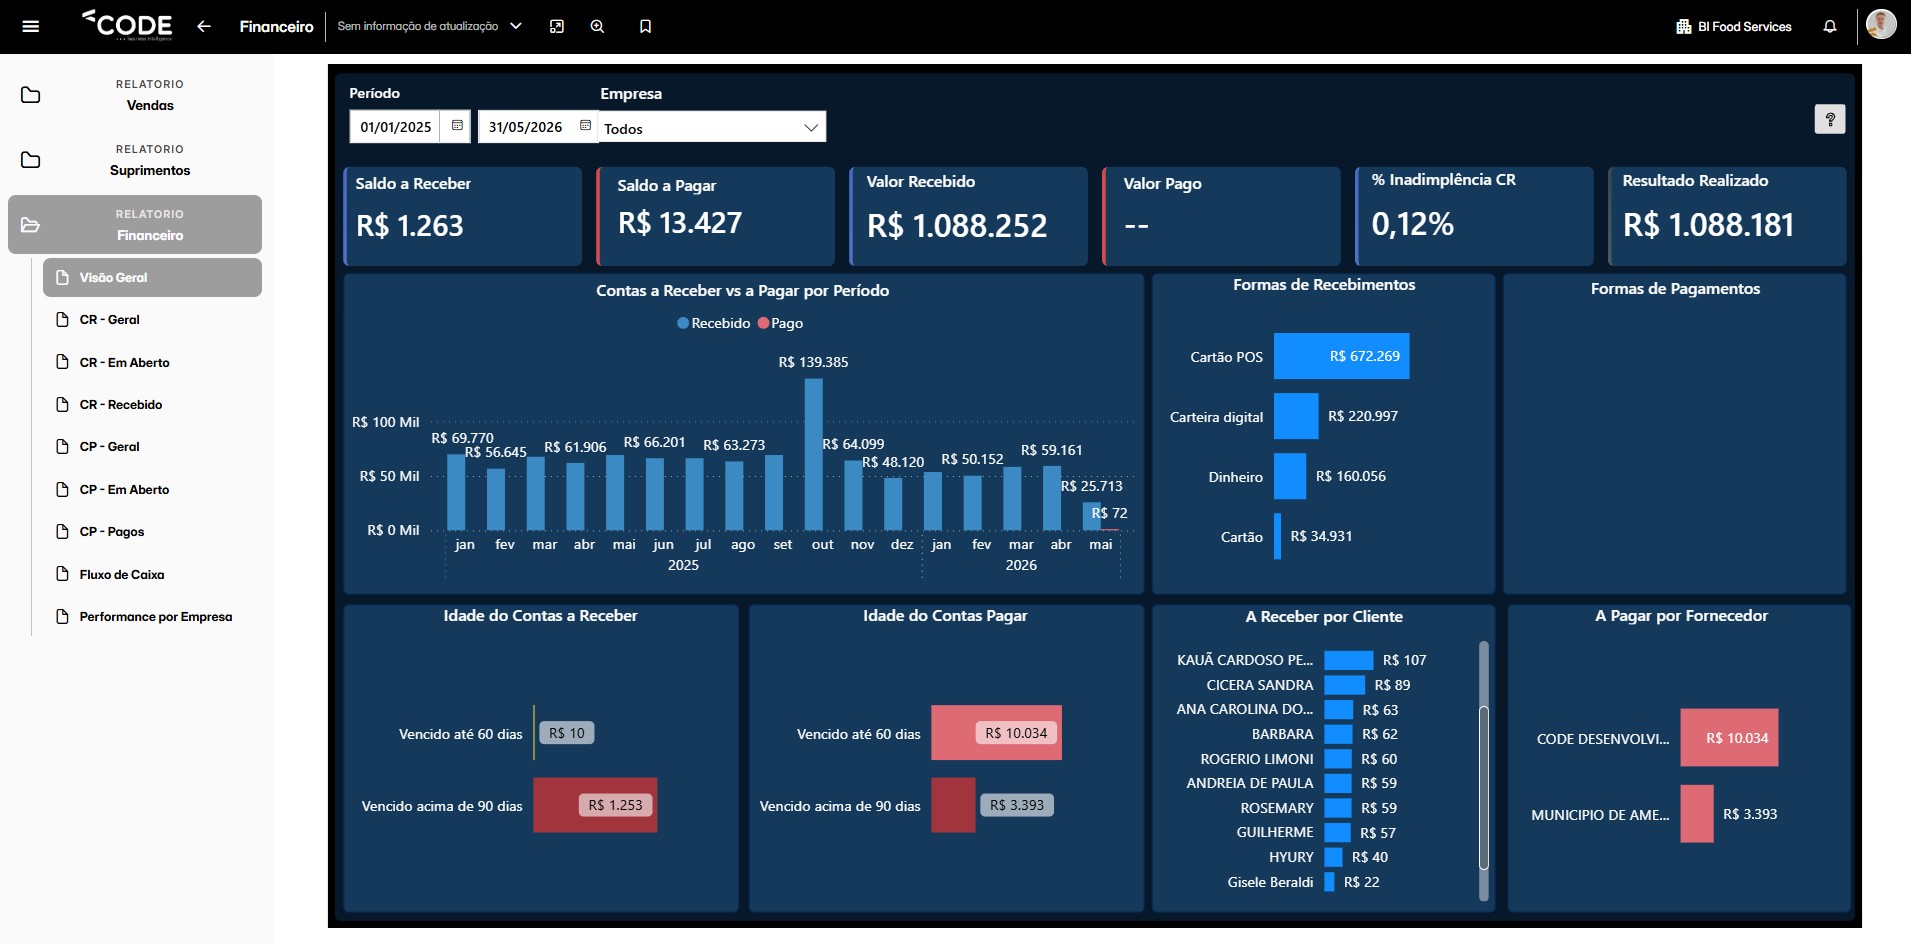The width and height of the screenshot is (1911, 944).
Task: Open the Relatorio Suprimentos section
Action: click(135, 160)
